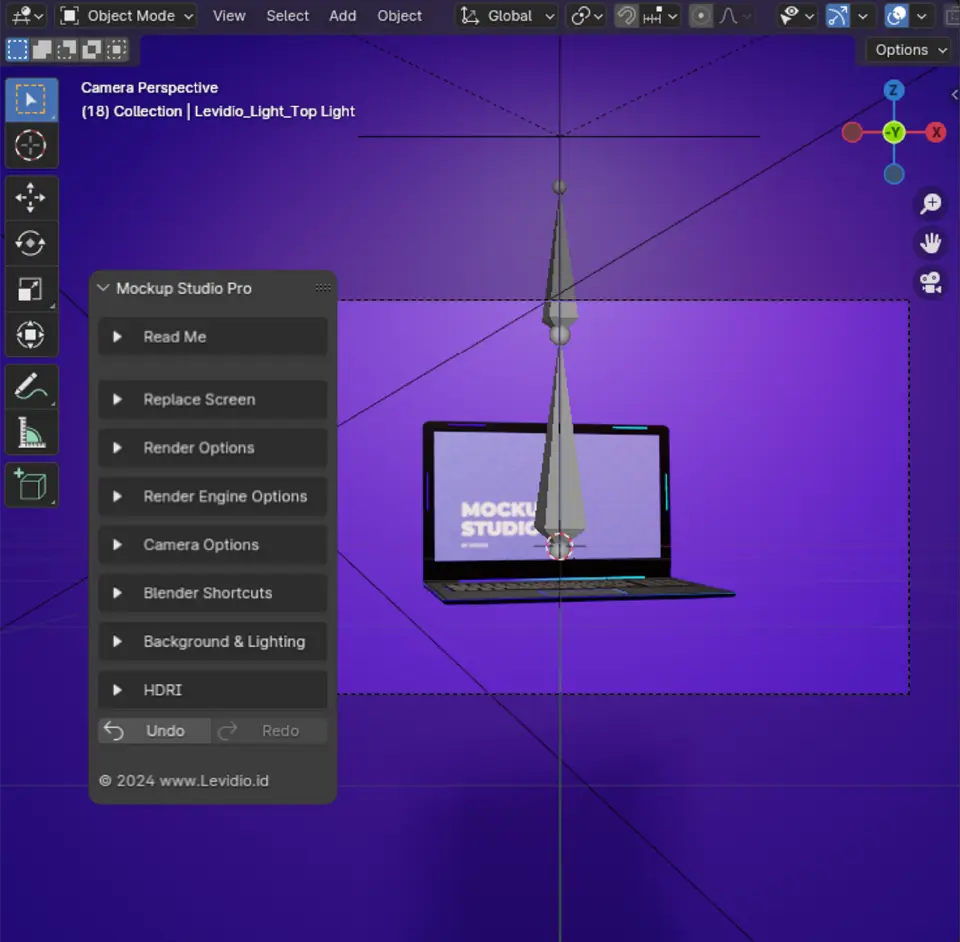Image resolution: width=960 pixels, height=942 pixels.
Task: Click the zoom view magnifier icon
Action: point(931,204)
